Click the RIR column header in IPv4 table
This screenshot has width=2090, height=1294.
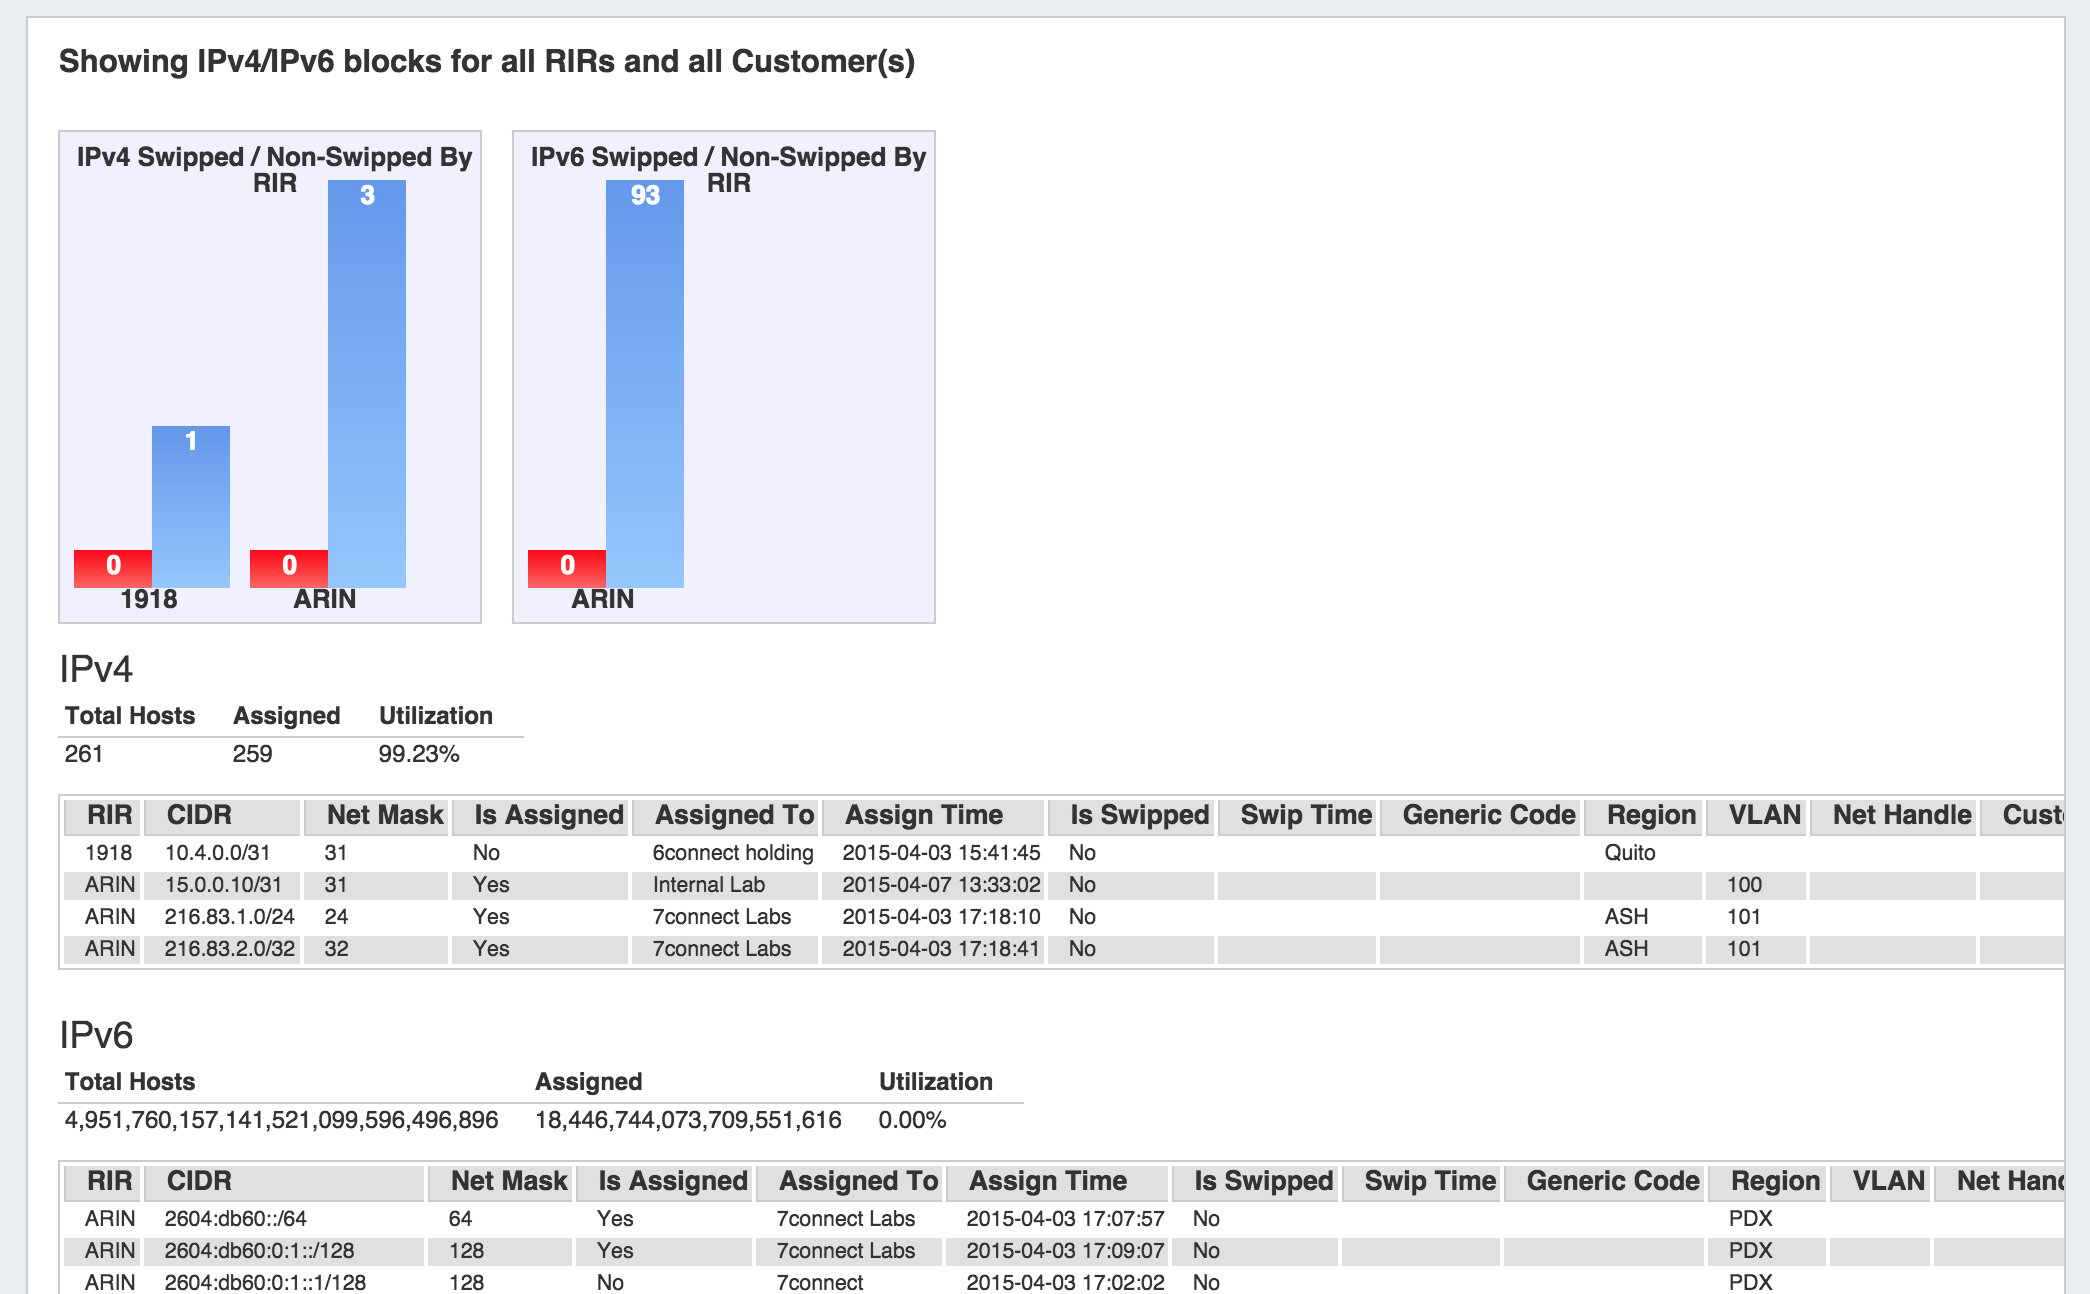click(x=109, y=815)
